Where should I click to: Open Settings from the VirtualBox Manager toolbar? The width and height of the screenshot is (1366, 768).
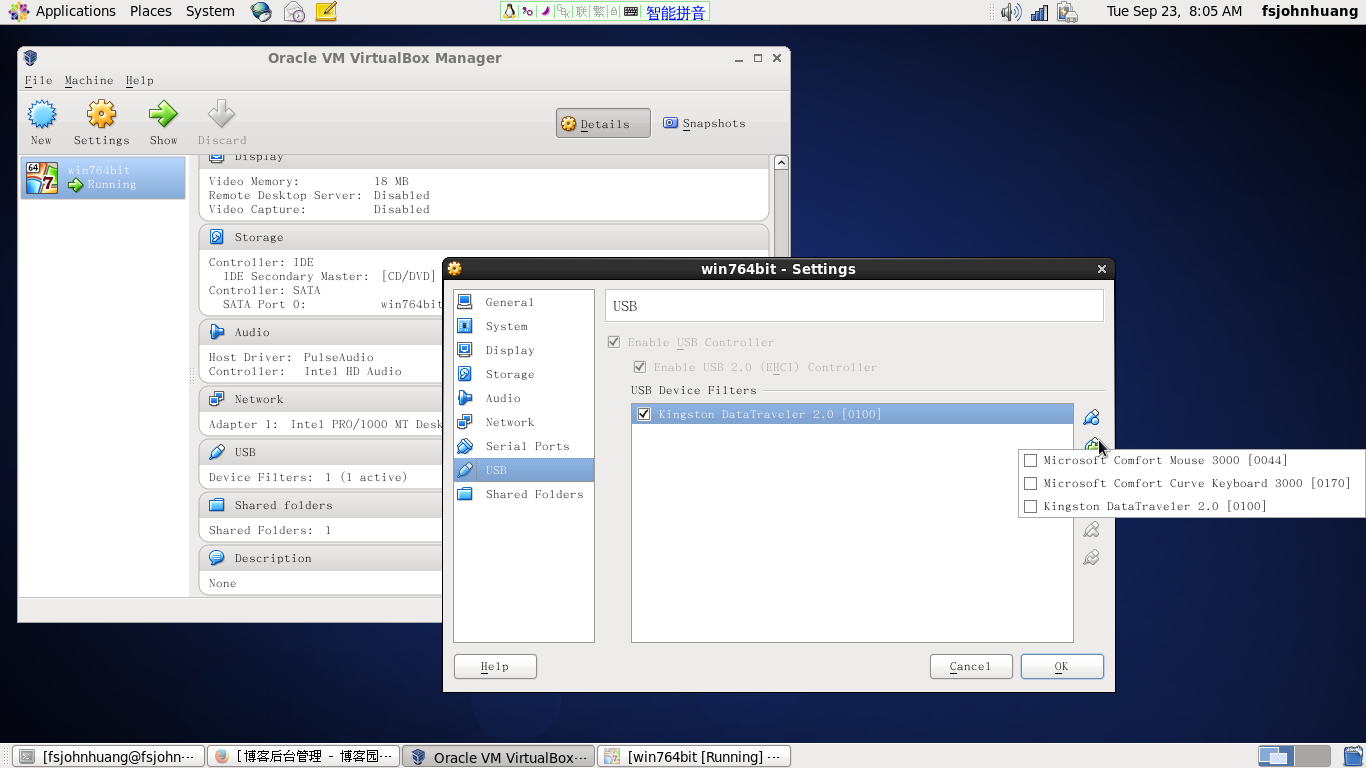[101, 123]
